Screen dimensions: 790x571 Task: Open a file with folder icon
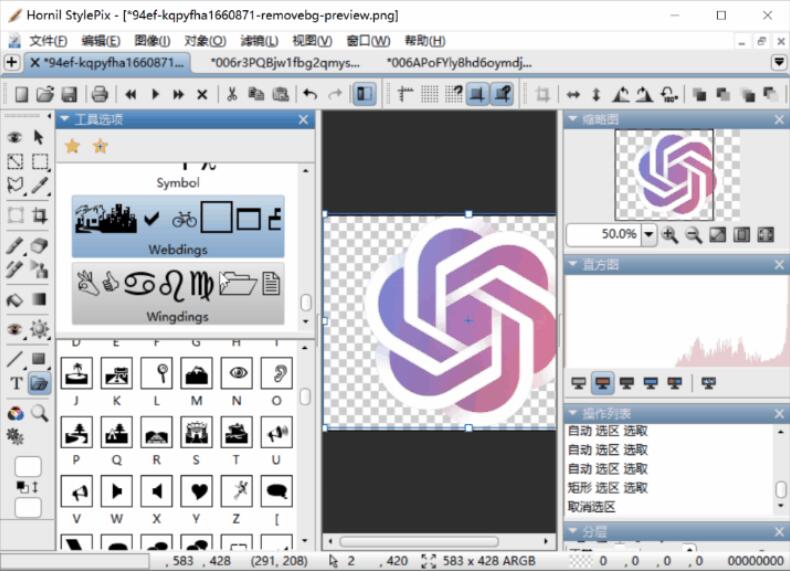(x=45, y=94)
